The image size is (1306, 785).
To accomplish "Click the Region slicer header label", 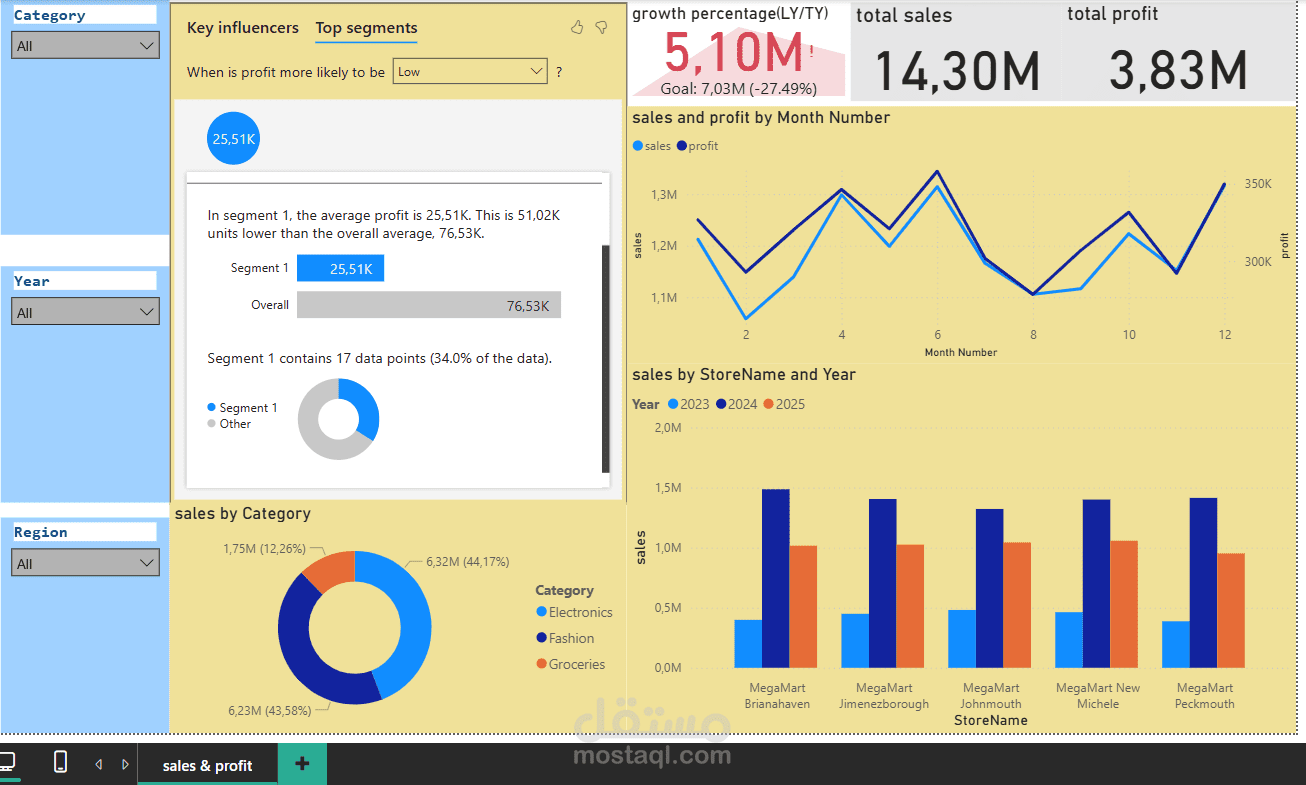I will tap(41, 532).
